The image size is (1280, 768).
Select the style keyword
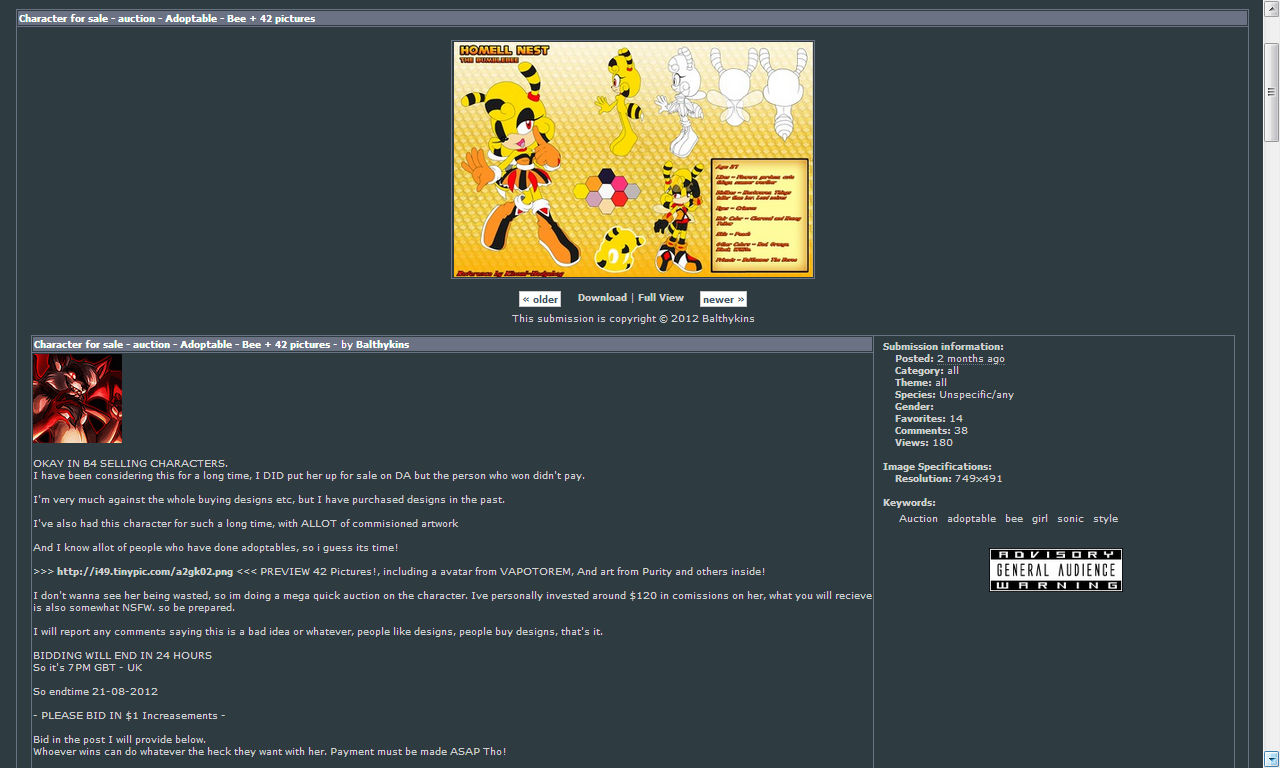[x=1105, y=519]
